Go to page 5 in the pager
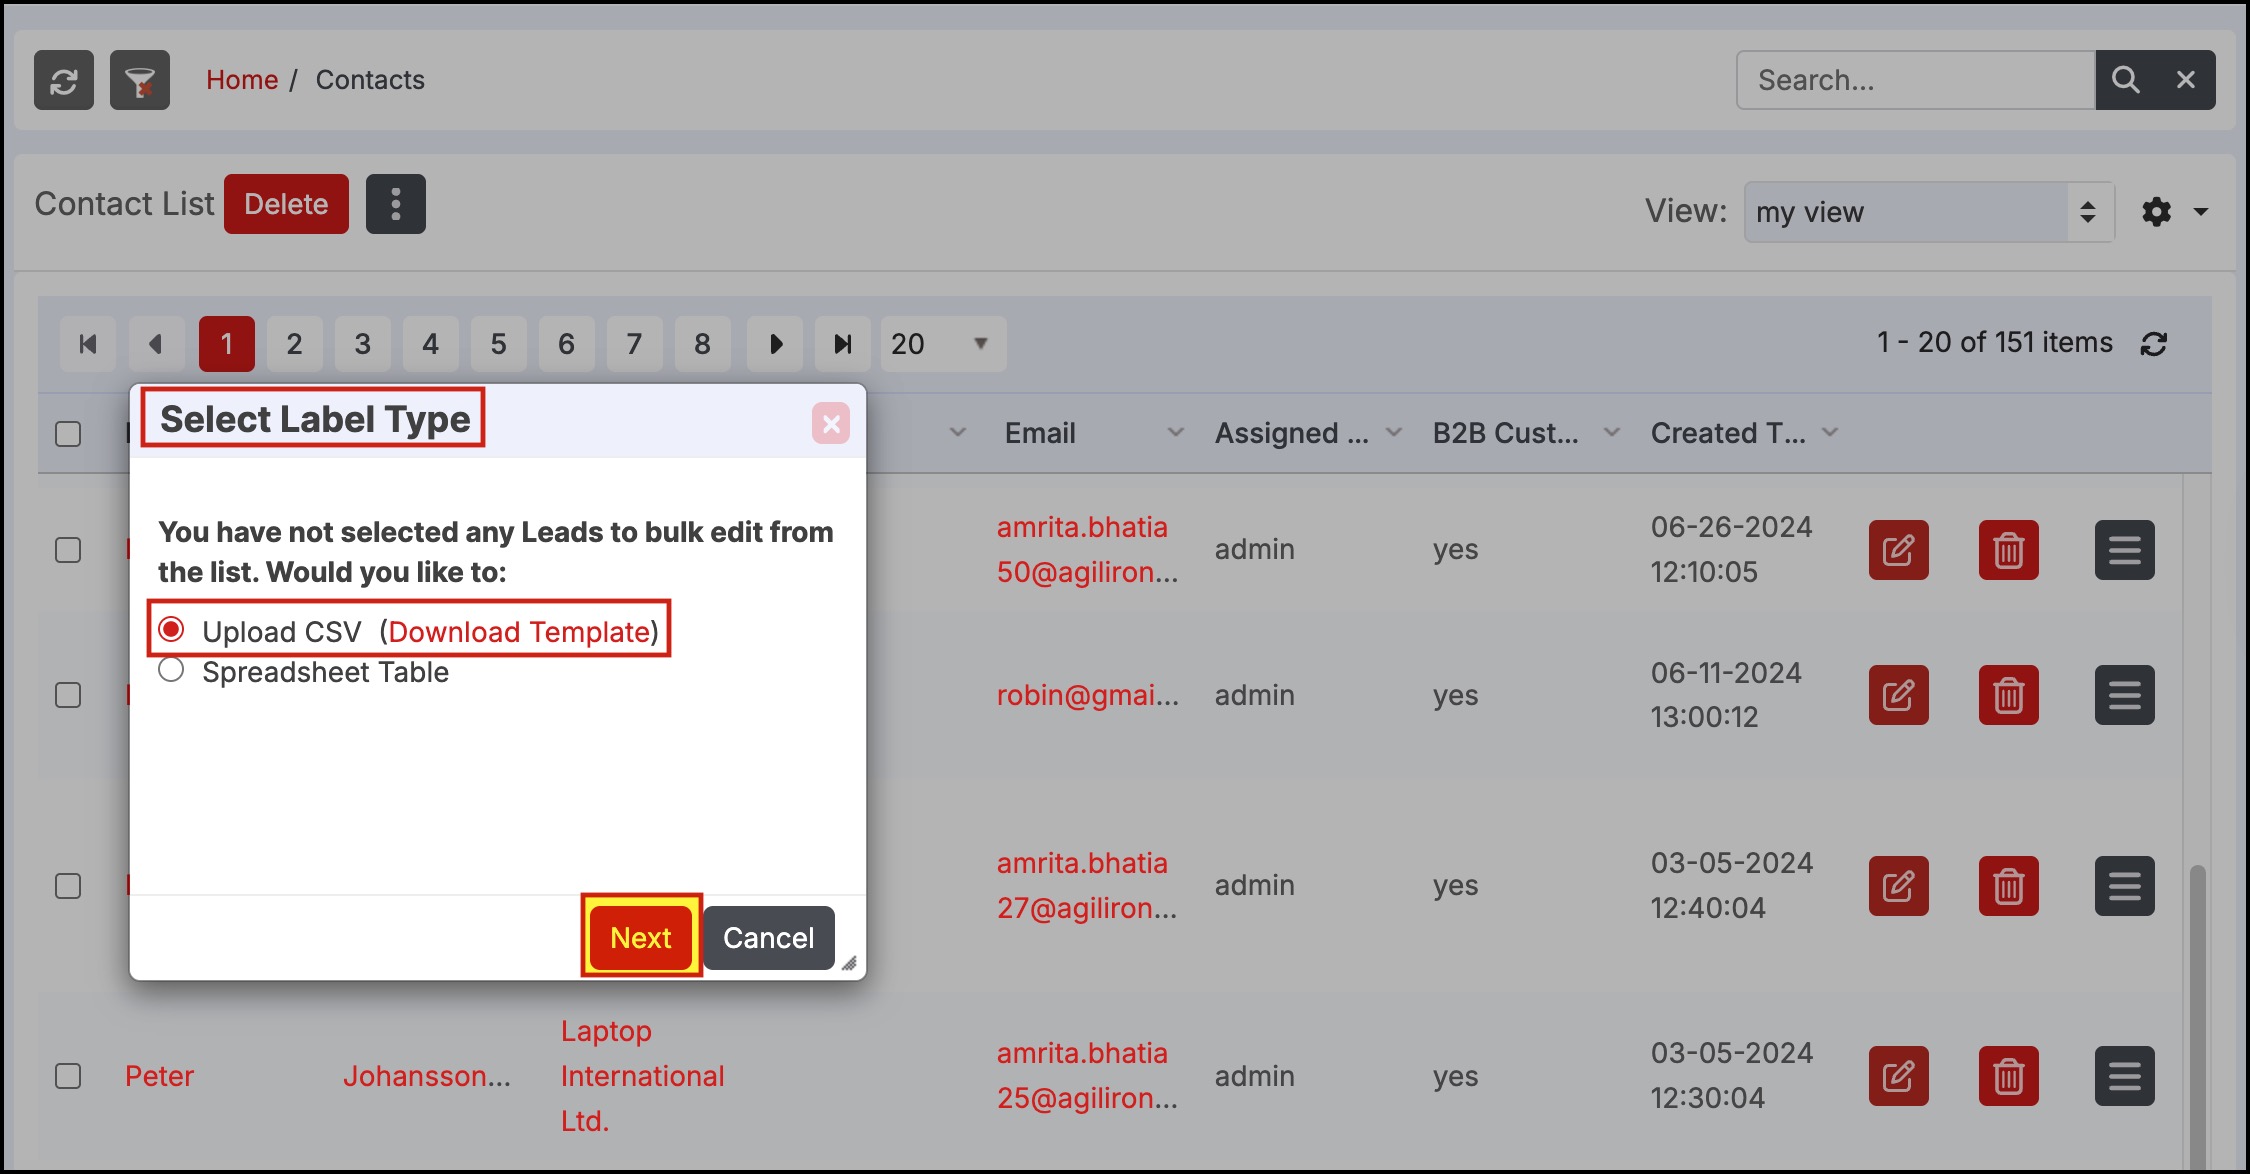The width and height of the screenshot is (2250, 1174). 498,344
